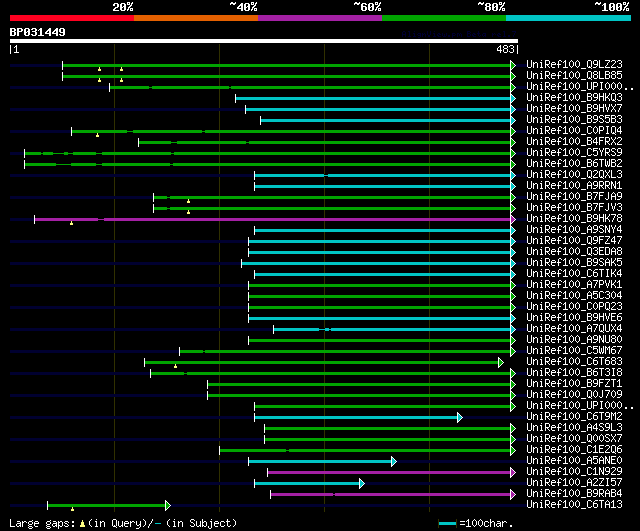Select the query name BP031449
Viewport: 640px width, 531px height.
(38, 32)
